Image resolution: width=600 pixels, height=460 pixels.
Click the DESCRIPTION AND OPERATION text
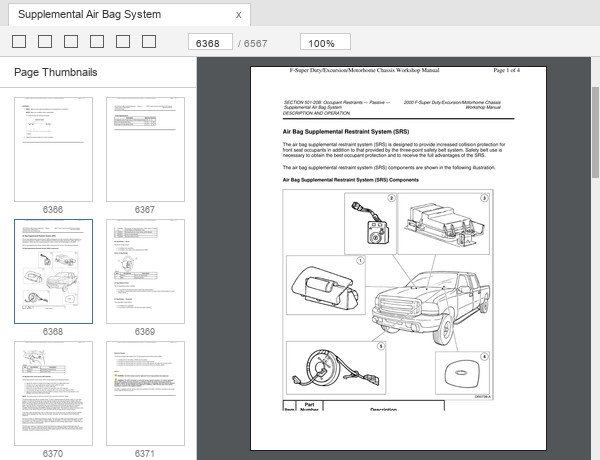coord(316,113)
